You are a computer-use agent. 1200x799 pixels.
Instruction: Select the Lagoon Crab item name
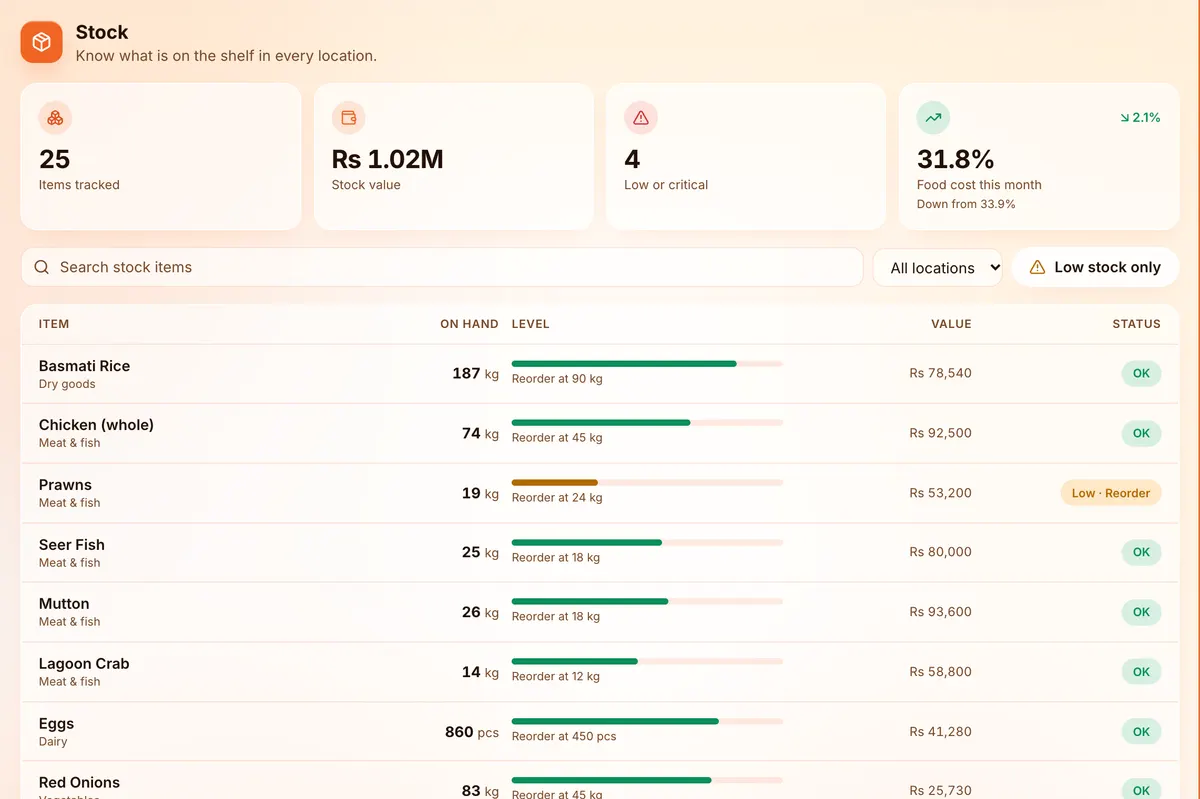(84, 664)
